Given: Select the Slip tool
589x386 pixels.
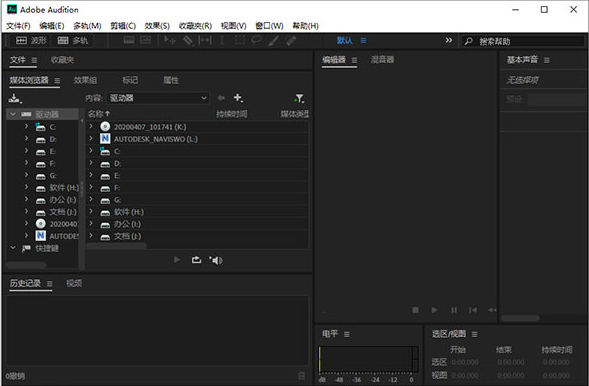Looking at the screenshot, I should click(x=205, y=40).
